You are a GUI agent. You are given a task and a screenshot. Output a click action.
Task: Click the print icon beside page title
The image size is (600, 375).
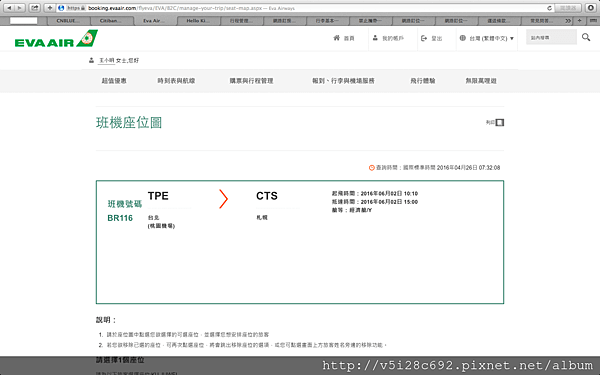click(x=500, y=122)
